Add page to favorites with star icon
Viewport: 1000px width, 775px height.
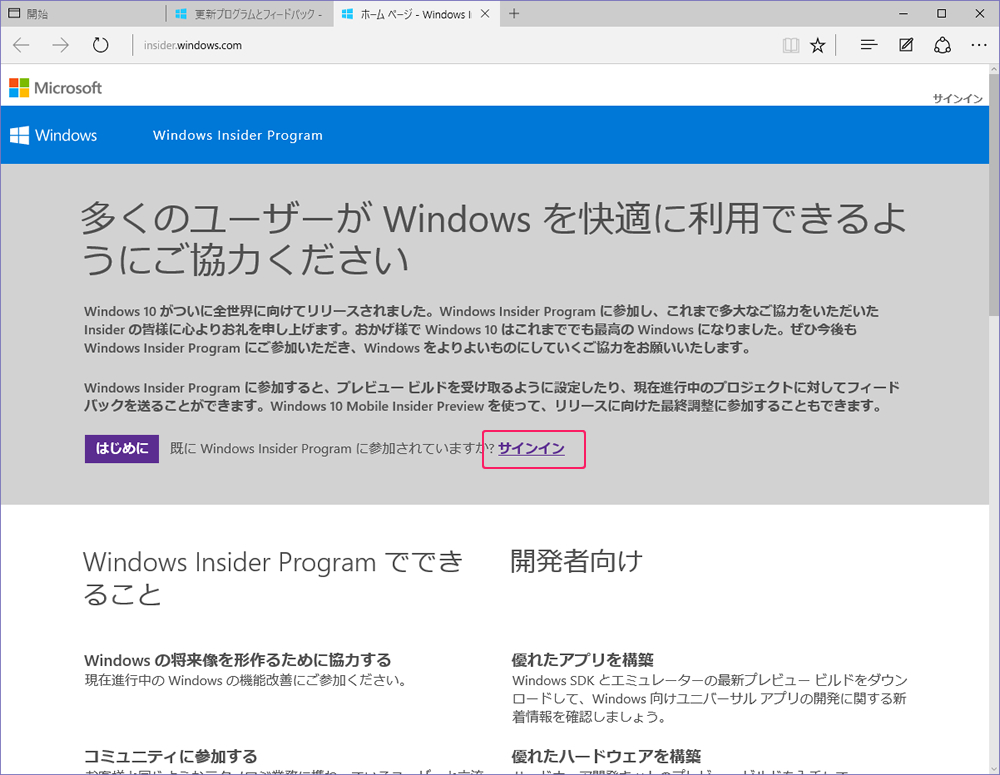(818, 45)
